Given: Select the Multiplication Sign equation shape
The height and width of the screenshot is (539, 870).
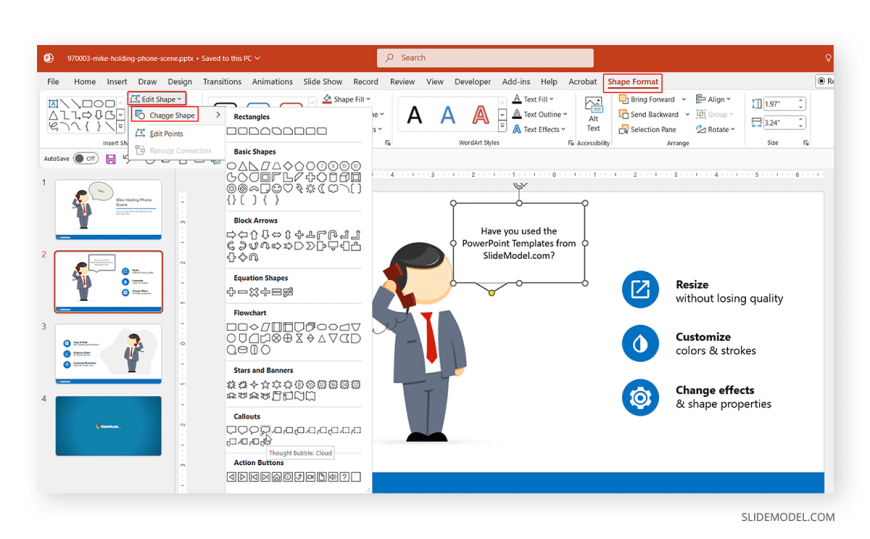Looking at the screenshot, I should (x=254, y=292).
